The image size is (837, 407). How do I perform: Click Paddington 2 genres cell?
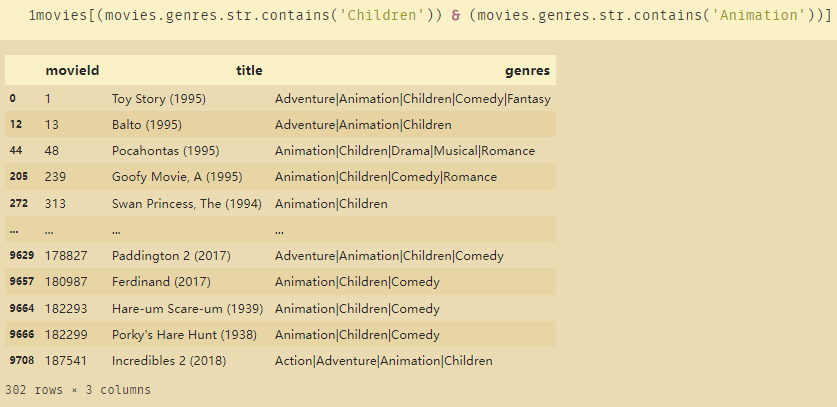pyautogui.click(x=389, y=256)
